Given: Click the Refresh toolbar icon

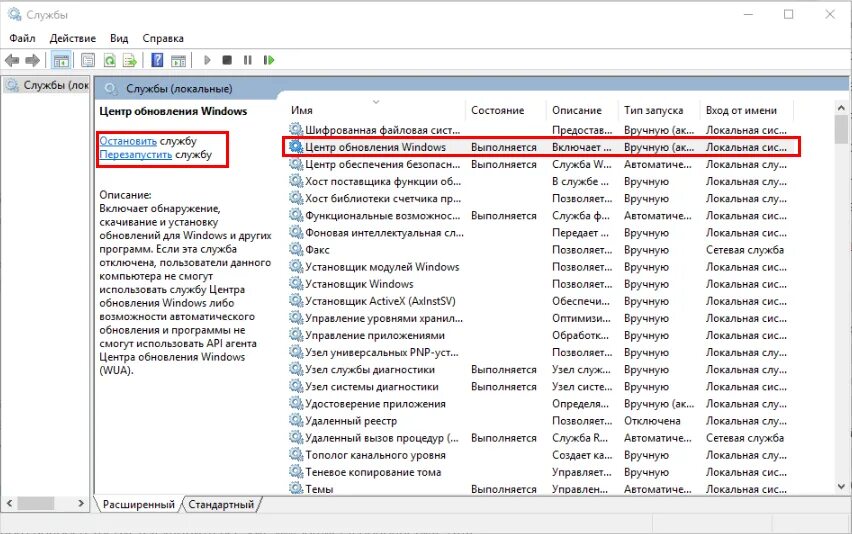Looking at the screenshot, I should [109, 60].
